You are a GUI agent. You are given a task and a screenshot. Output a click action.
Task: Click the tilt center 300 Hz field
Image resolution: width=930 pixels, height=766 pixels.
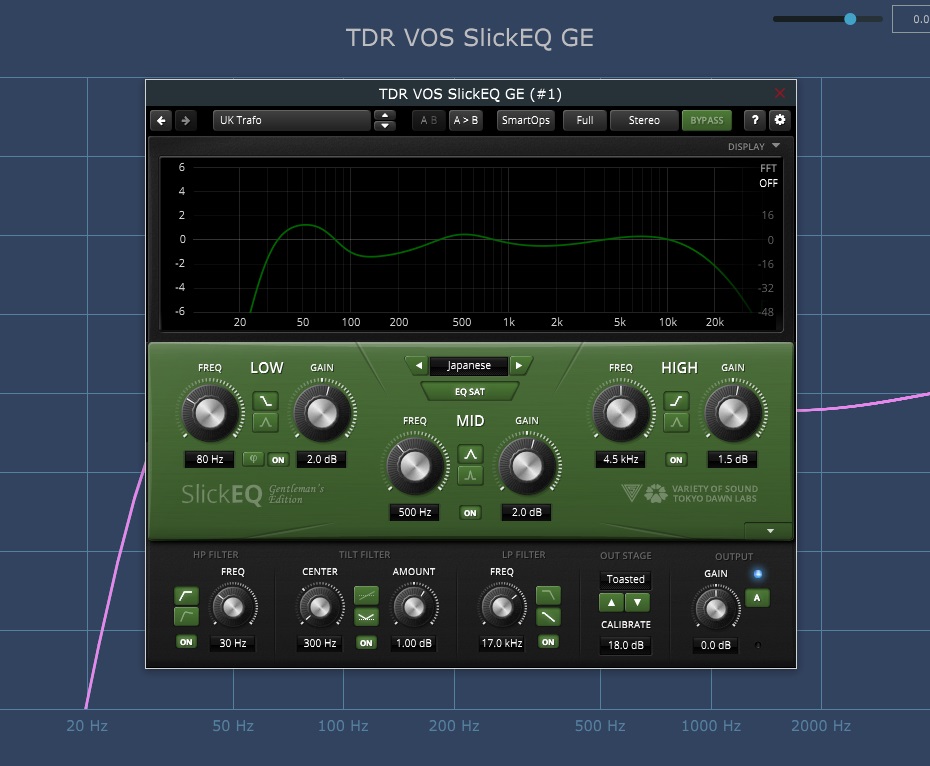(x=320, y=643)
